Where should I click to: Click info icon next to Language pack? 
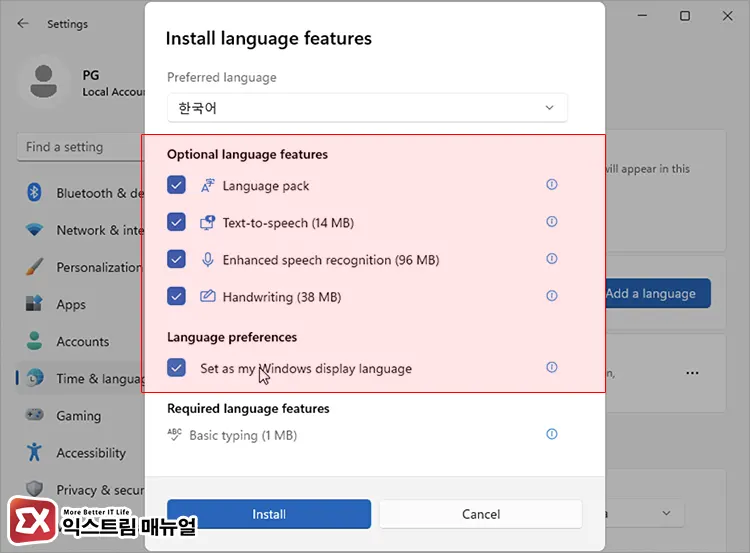(551, 185)
